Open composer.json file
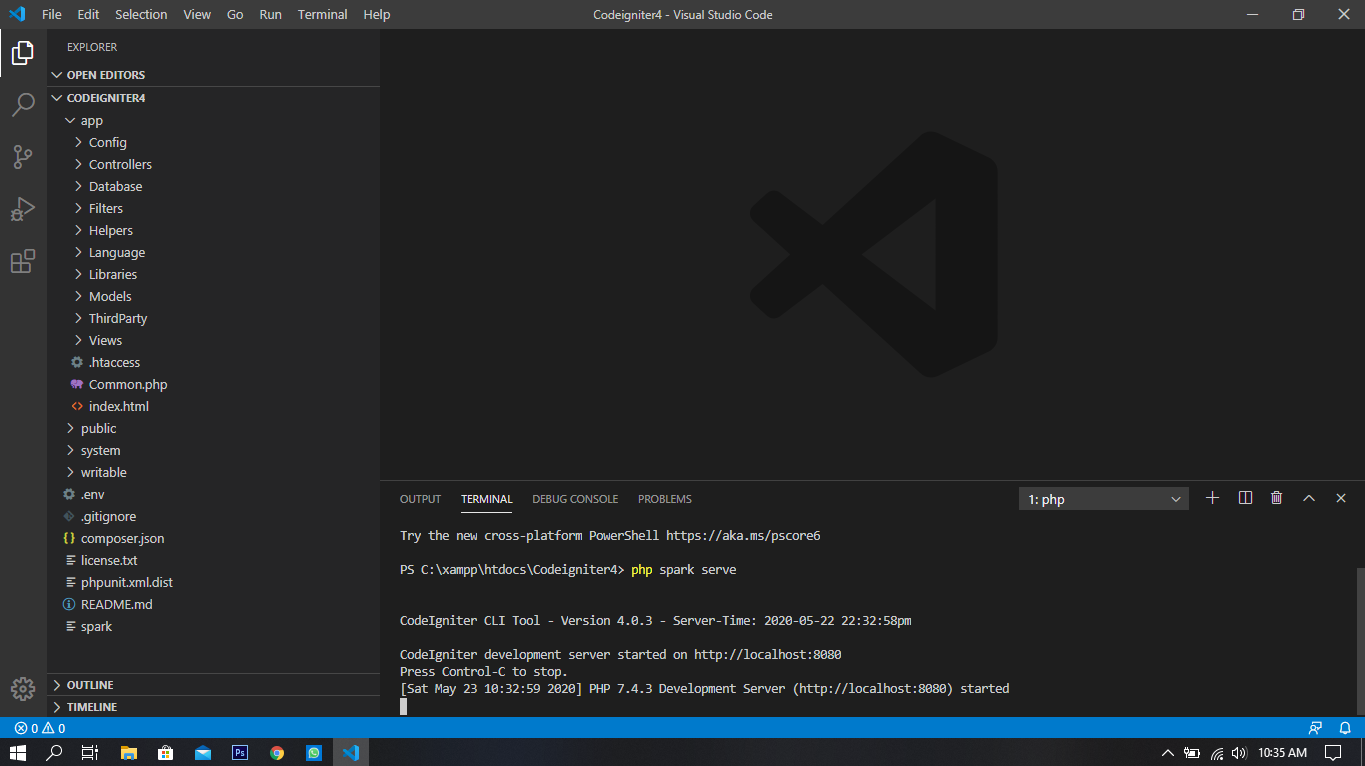Image resolution: width=1365 pixels, height=766 pixels. [x=213, y=538]
